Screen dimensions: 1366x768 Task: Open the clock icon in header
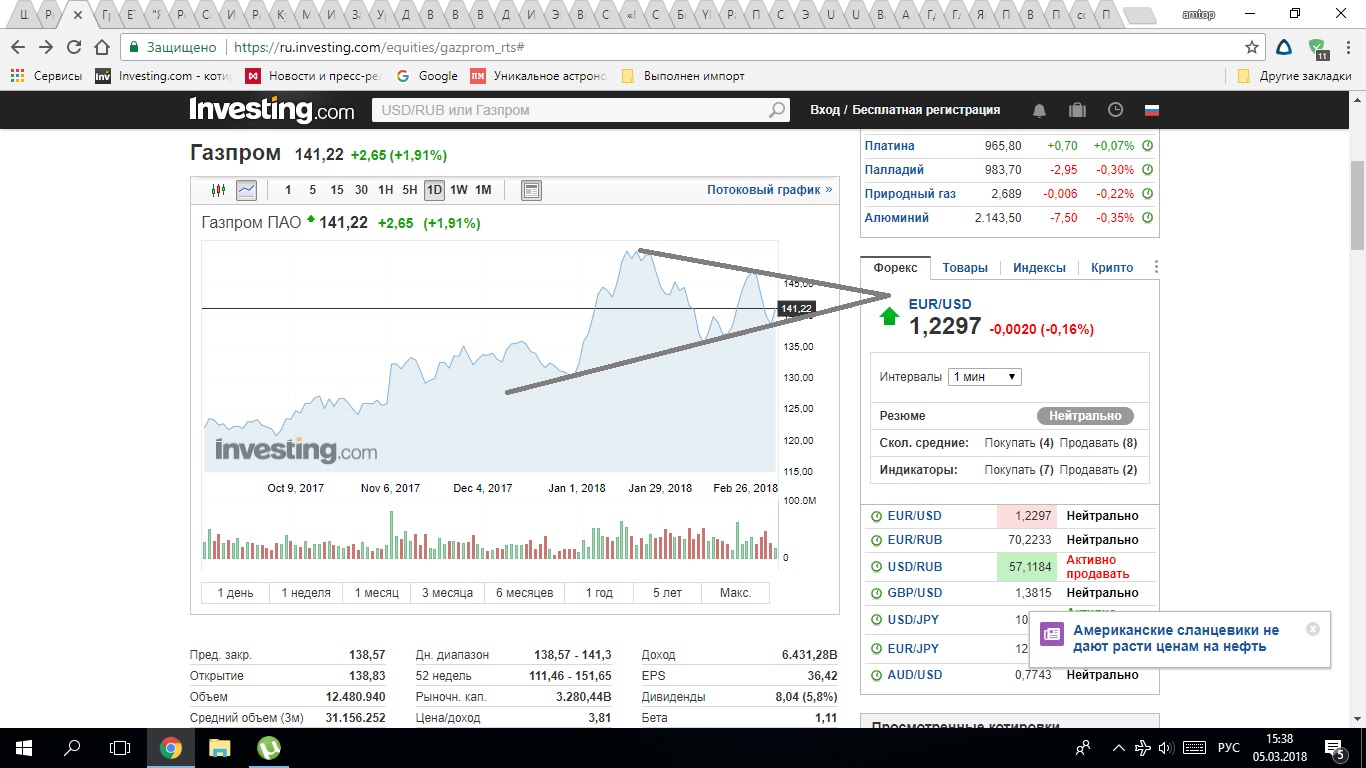[x=1115, y=110]
